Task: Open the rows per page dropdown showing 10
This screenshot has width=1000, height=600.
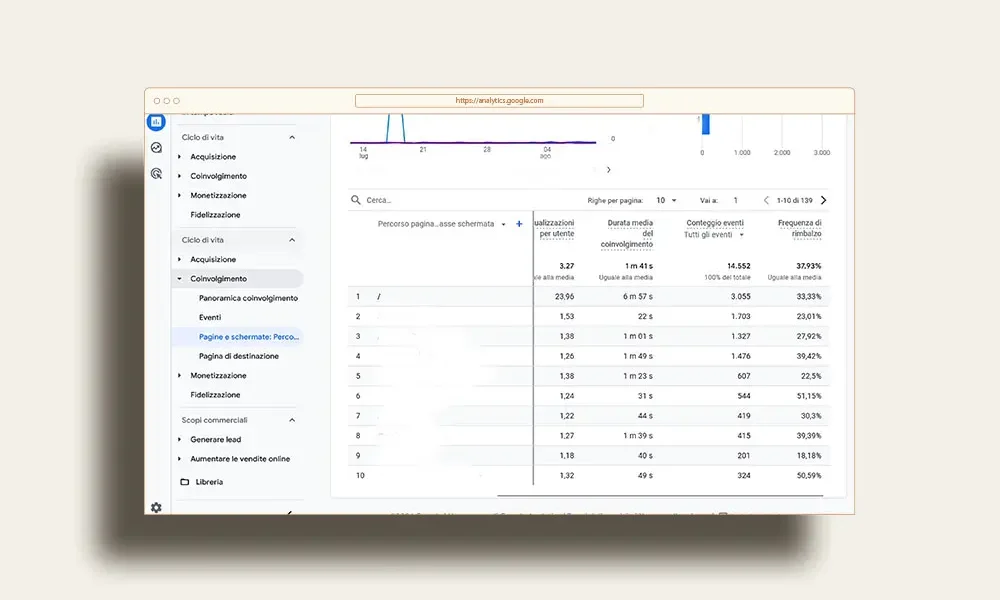Action: (666, 200)
